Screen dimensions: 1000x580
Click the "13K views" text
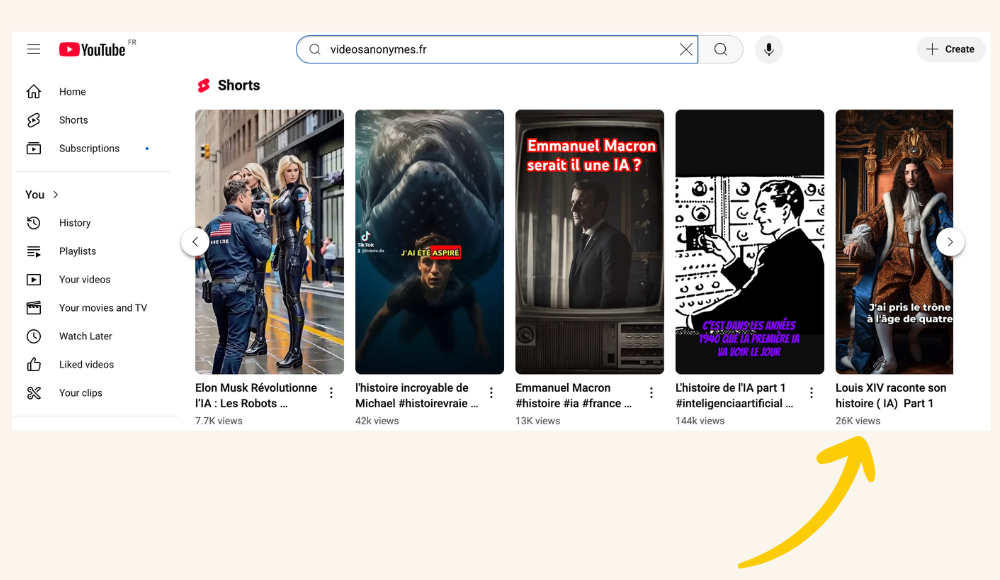pyautogui.click(x=538, y=421)
